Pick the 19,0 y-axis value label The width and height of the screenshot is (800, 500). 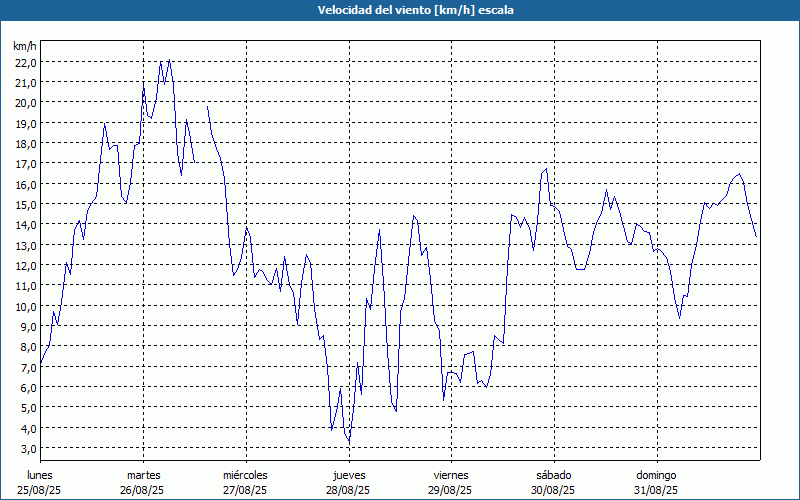click(x=25, y=123)
